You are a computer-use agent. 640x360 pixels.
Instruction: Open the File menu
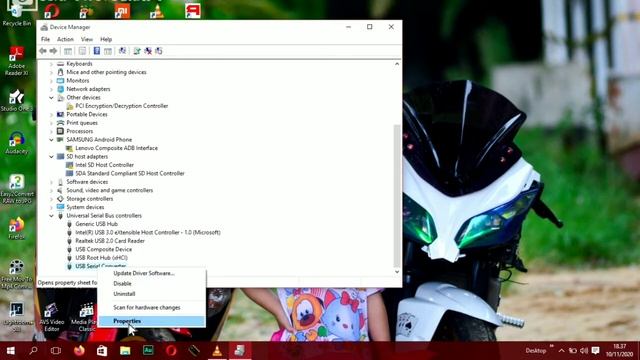point(45,39)
